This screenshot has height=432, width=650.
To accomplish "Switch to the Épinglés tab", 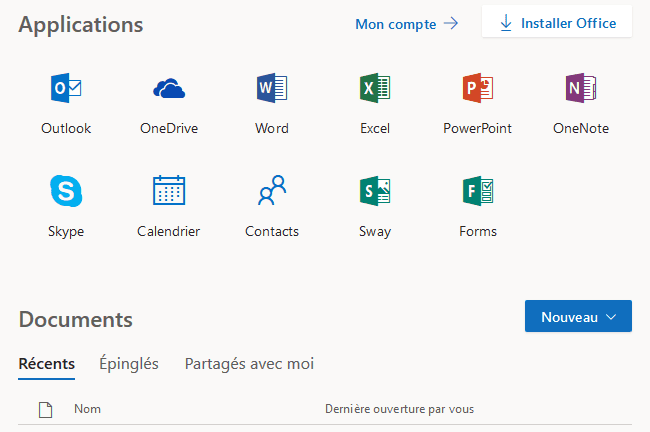I will tap(129, 364).
